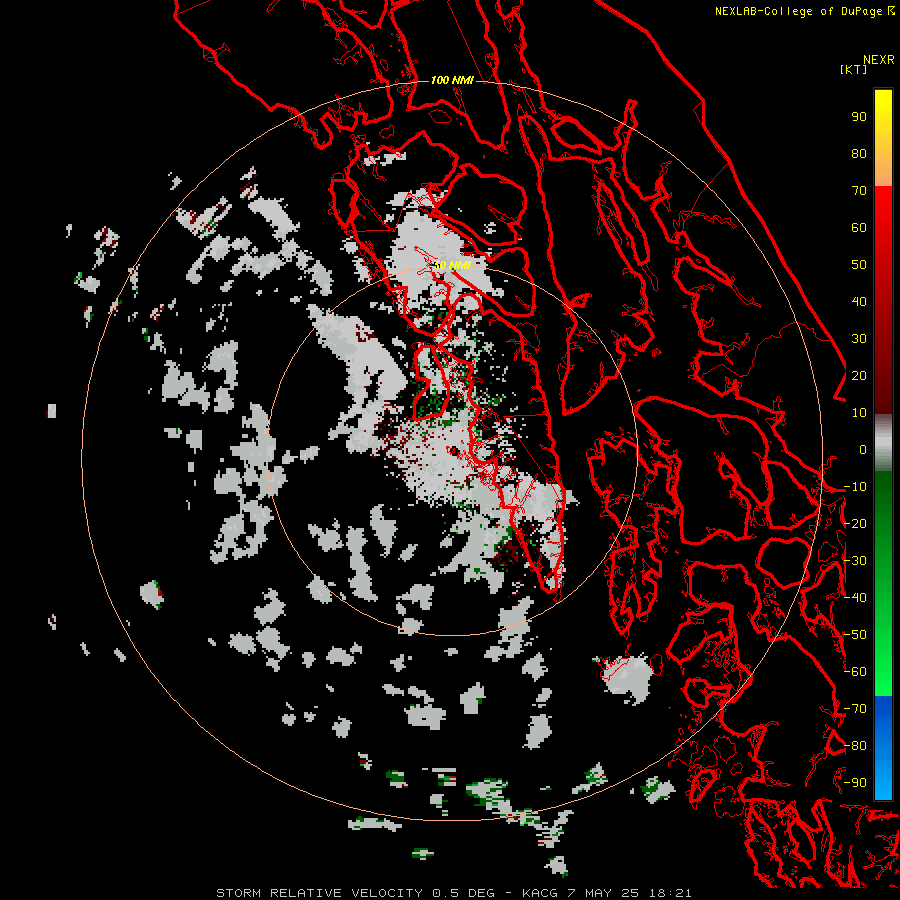The height and width of the screenshot is (900, 900).
Task: Click the 90 value on the velocity scale
Action: (859, 117)
